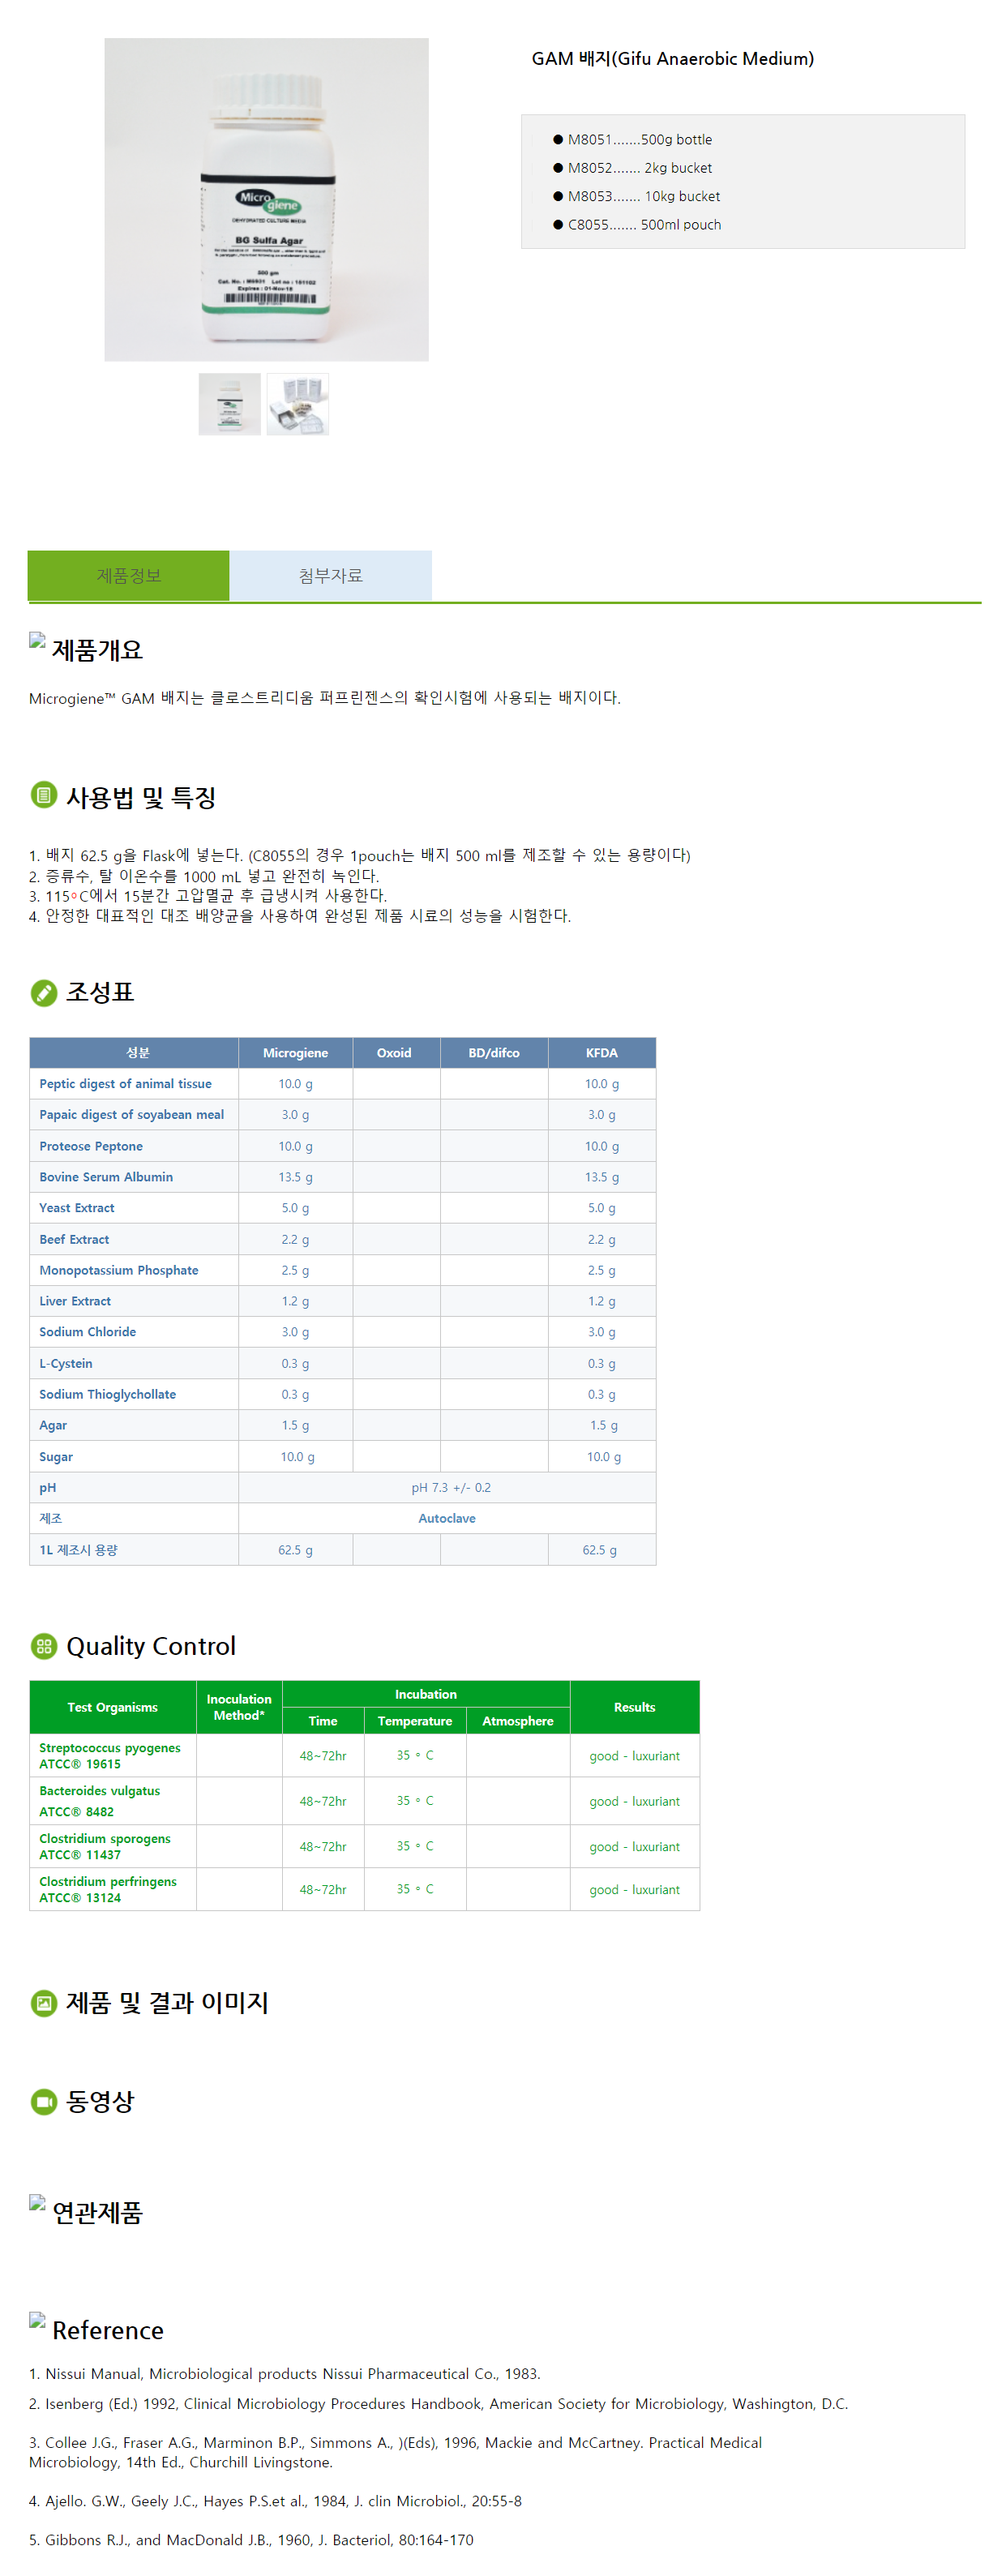Open the 제품정보 tab
This screenshot has width=1006, height=2576.
pos(129,575)
